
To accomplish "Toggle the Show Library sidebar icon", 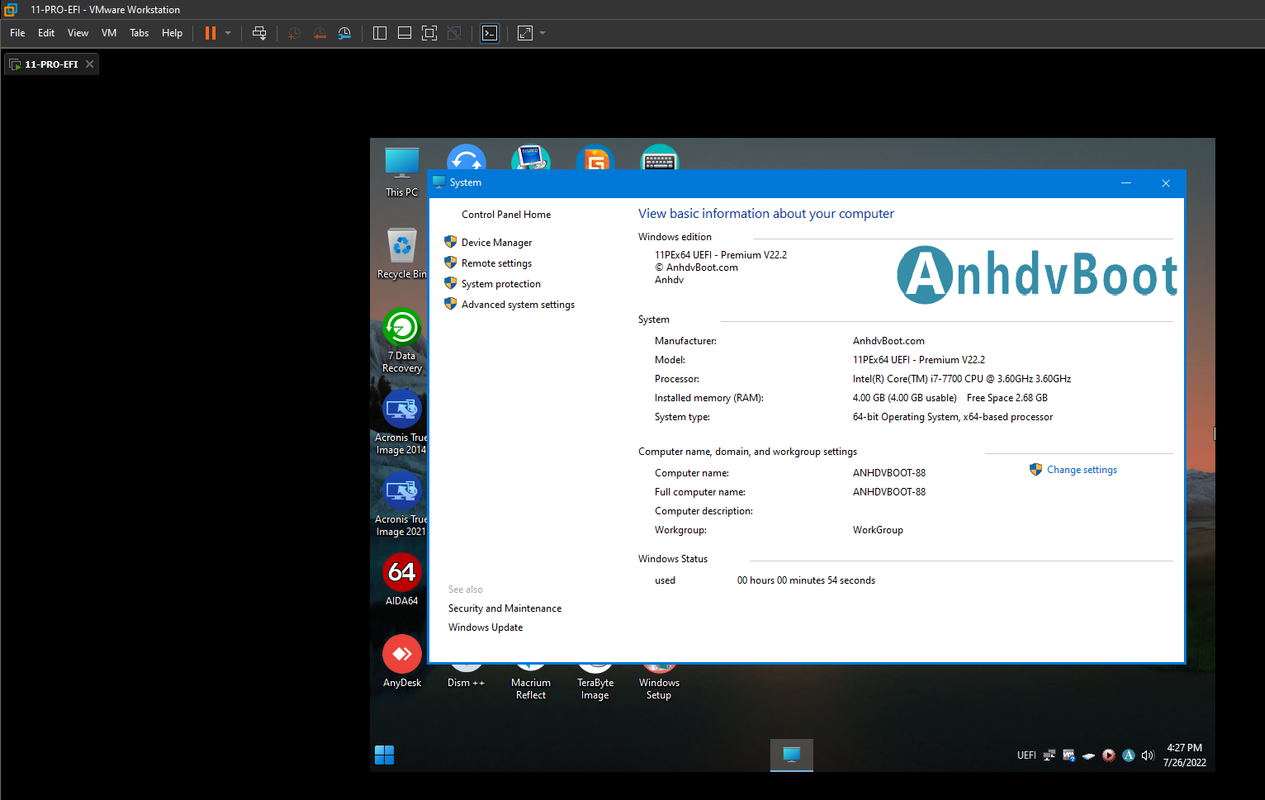I will [x=379, y=33].
